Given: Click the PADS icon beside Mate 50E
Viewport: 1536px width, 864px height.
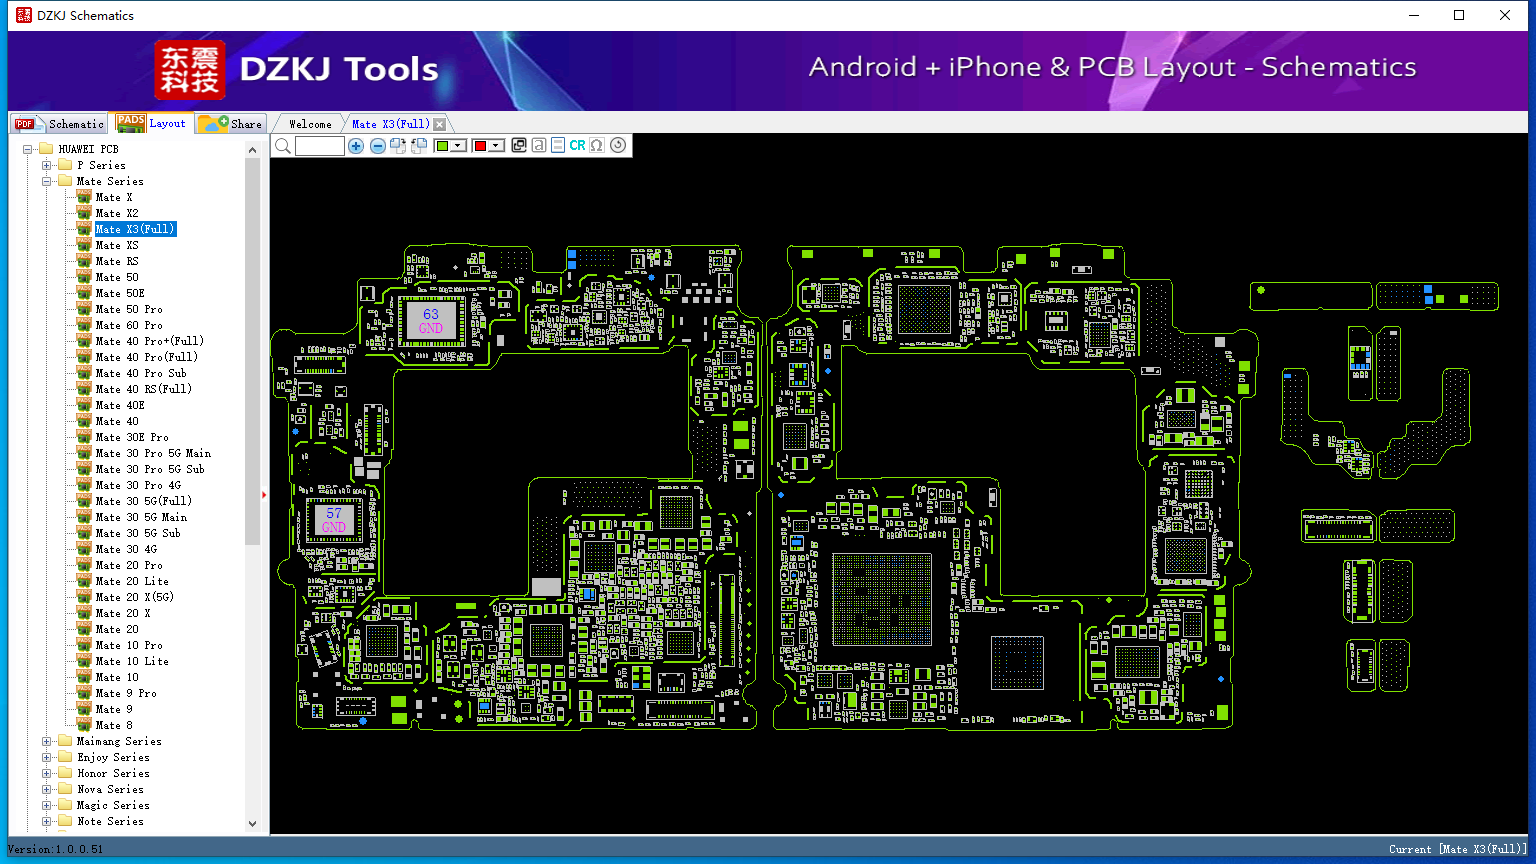Looking at the screenshot, I should pos(84,293).
